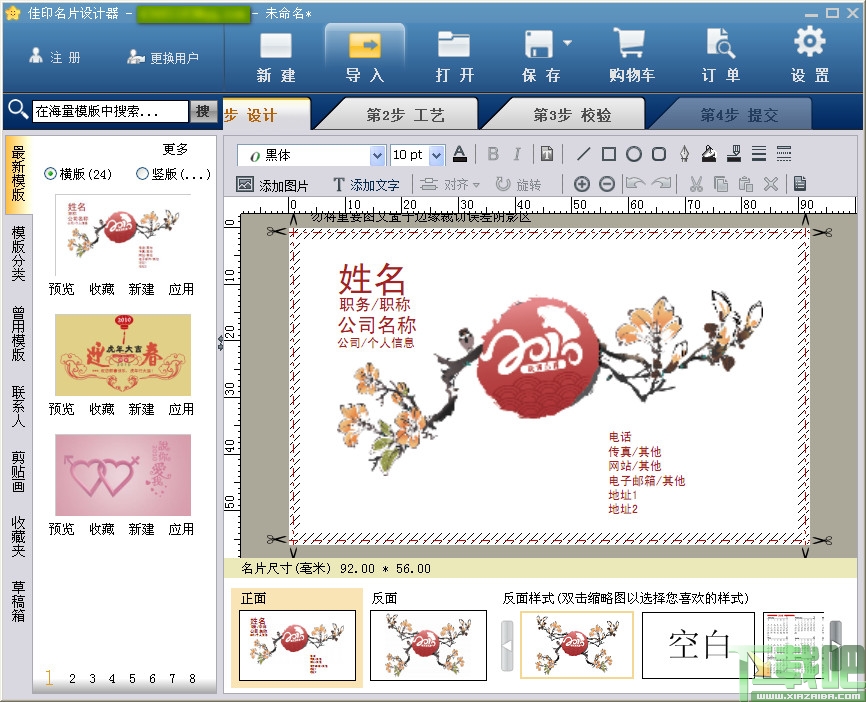Switch to 第2步 工艺 tab
Viewport: 866px width, 702px height.
(405, 115)
